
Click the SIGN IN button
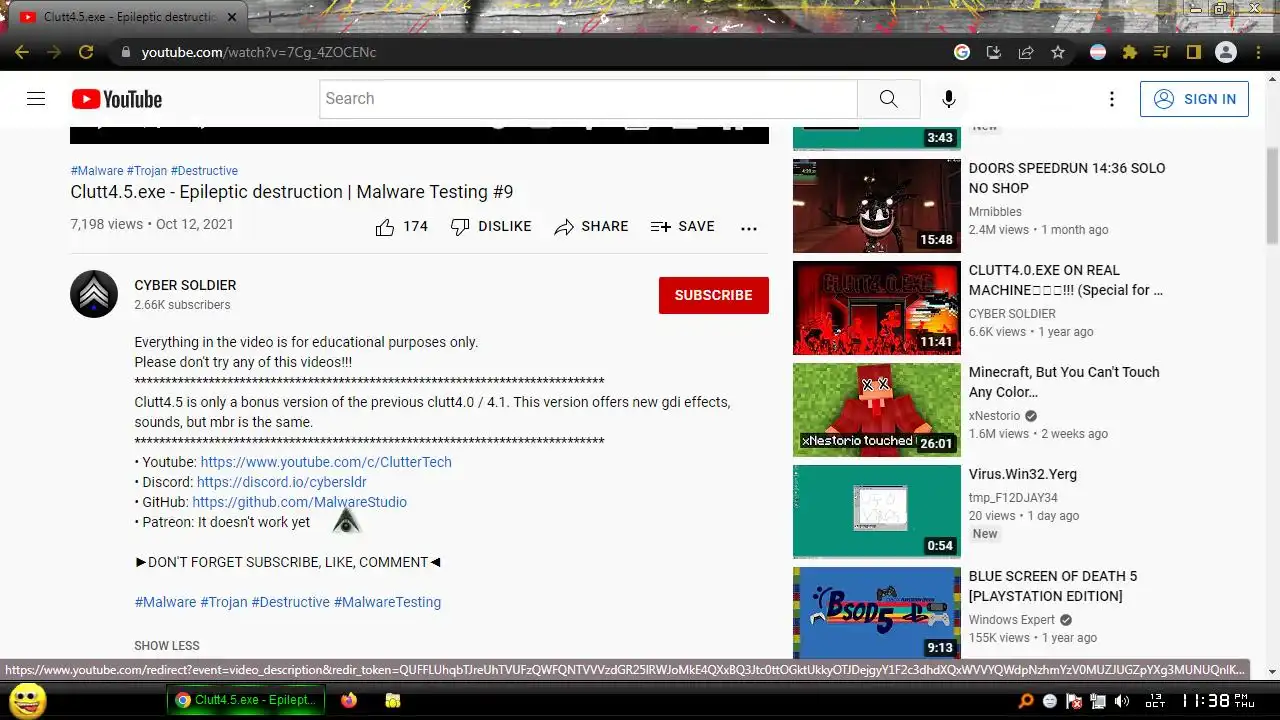pos(1194,99)
